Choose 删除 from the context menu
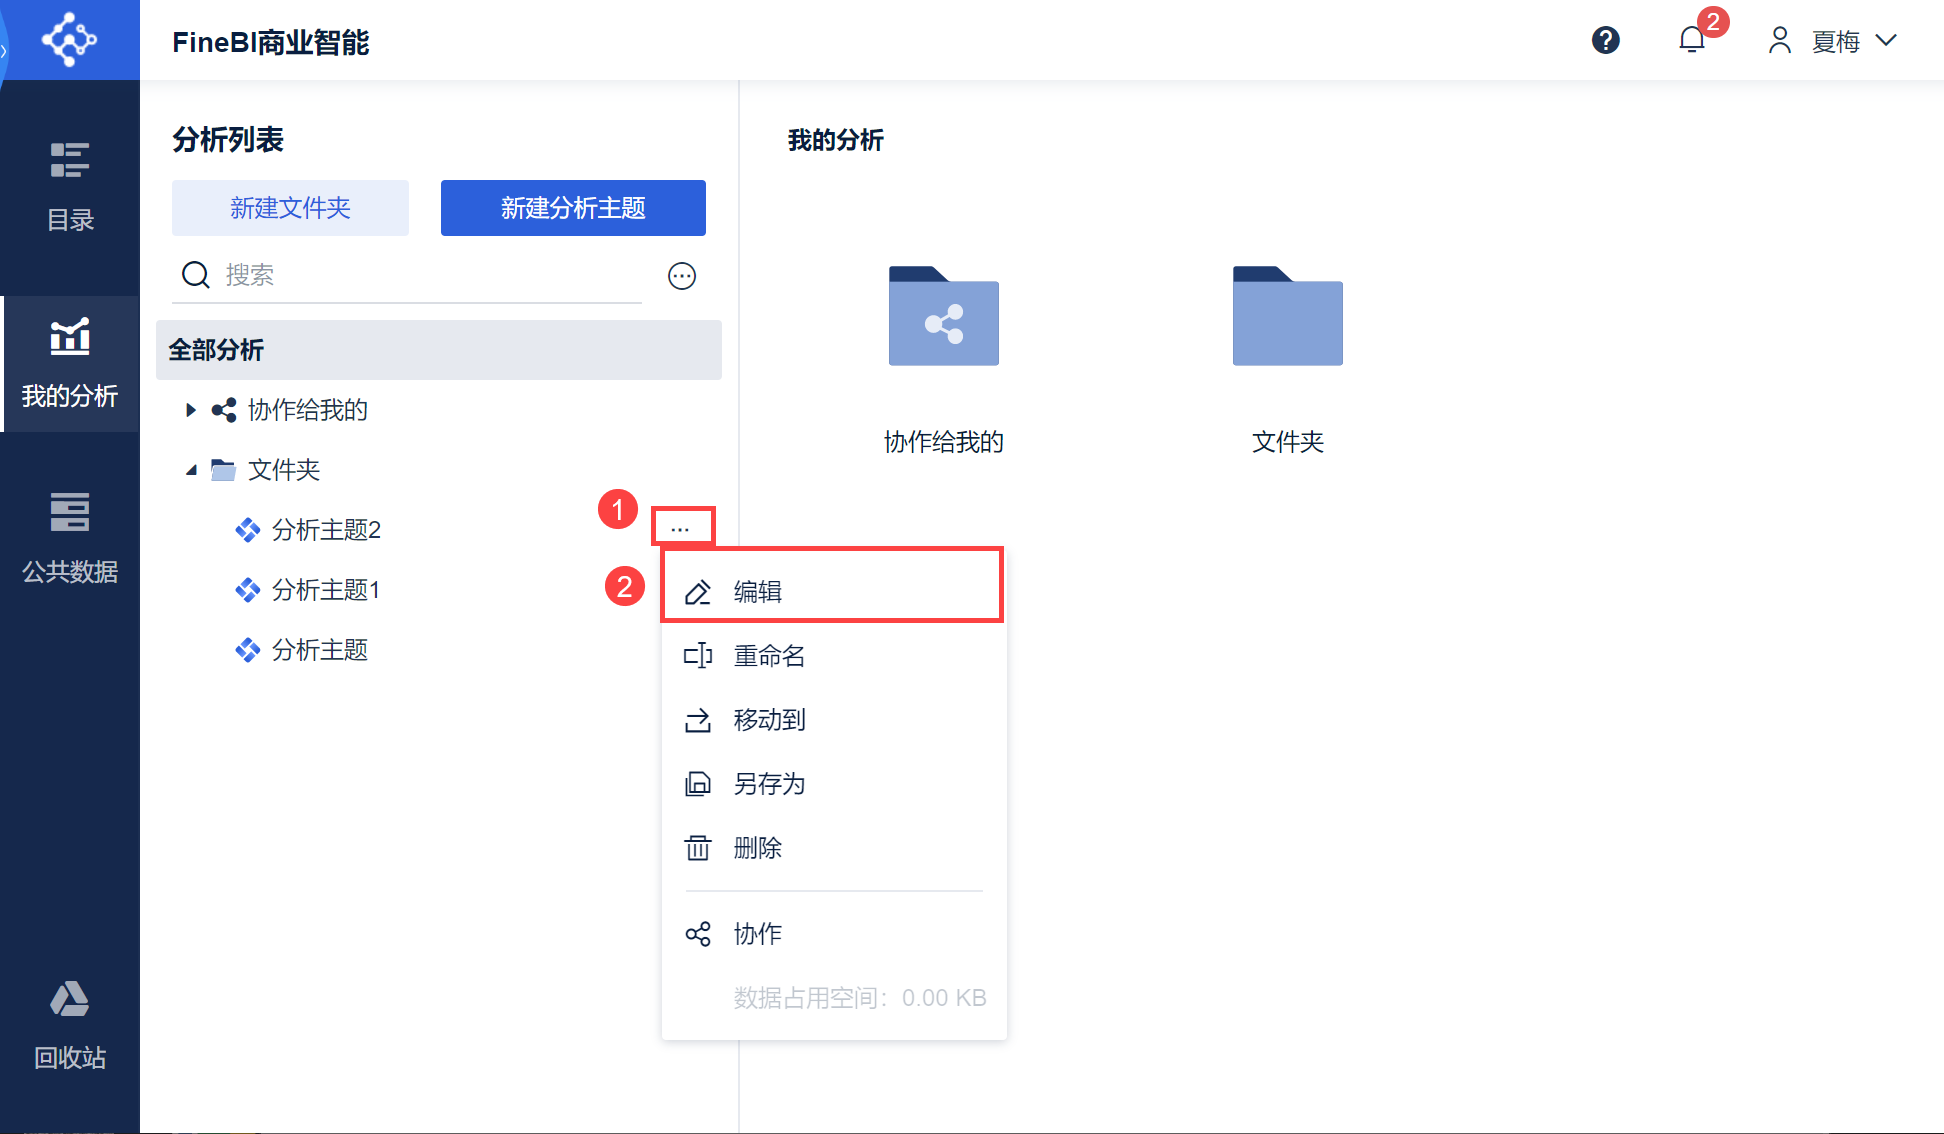This screenshot has width=1944, height=1134. pos(757,848)
